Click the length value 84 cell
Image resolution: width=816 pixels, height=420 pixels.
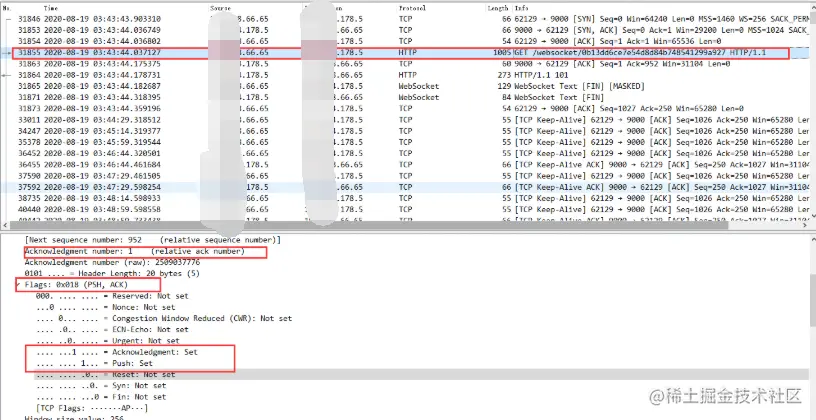[x=506, y=97]
